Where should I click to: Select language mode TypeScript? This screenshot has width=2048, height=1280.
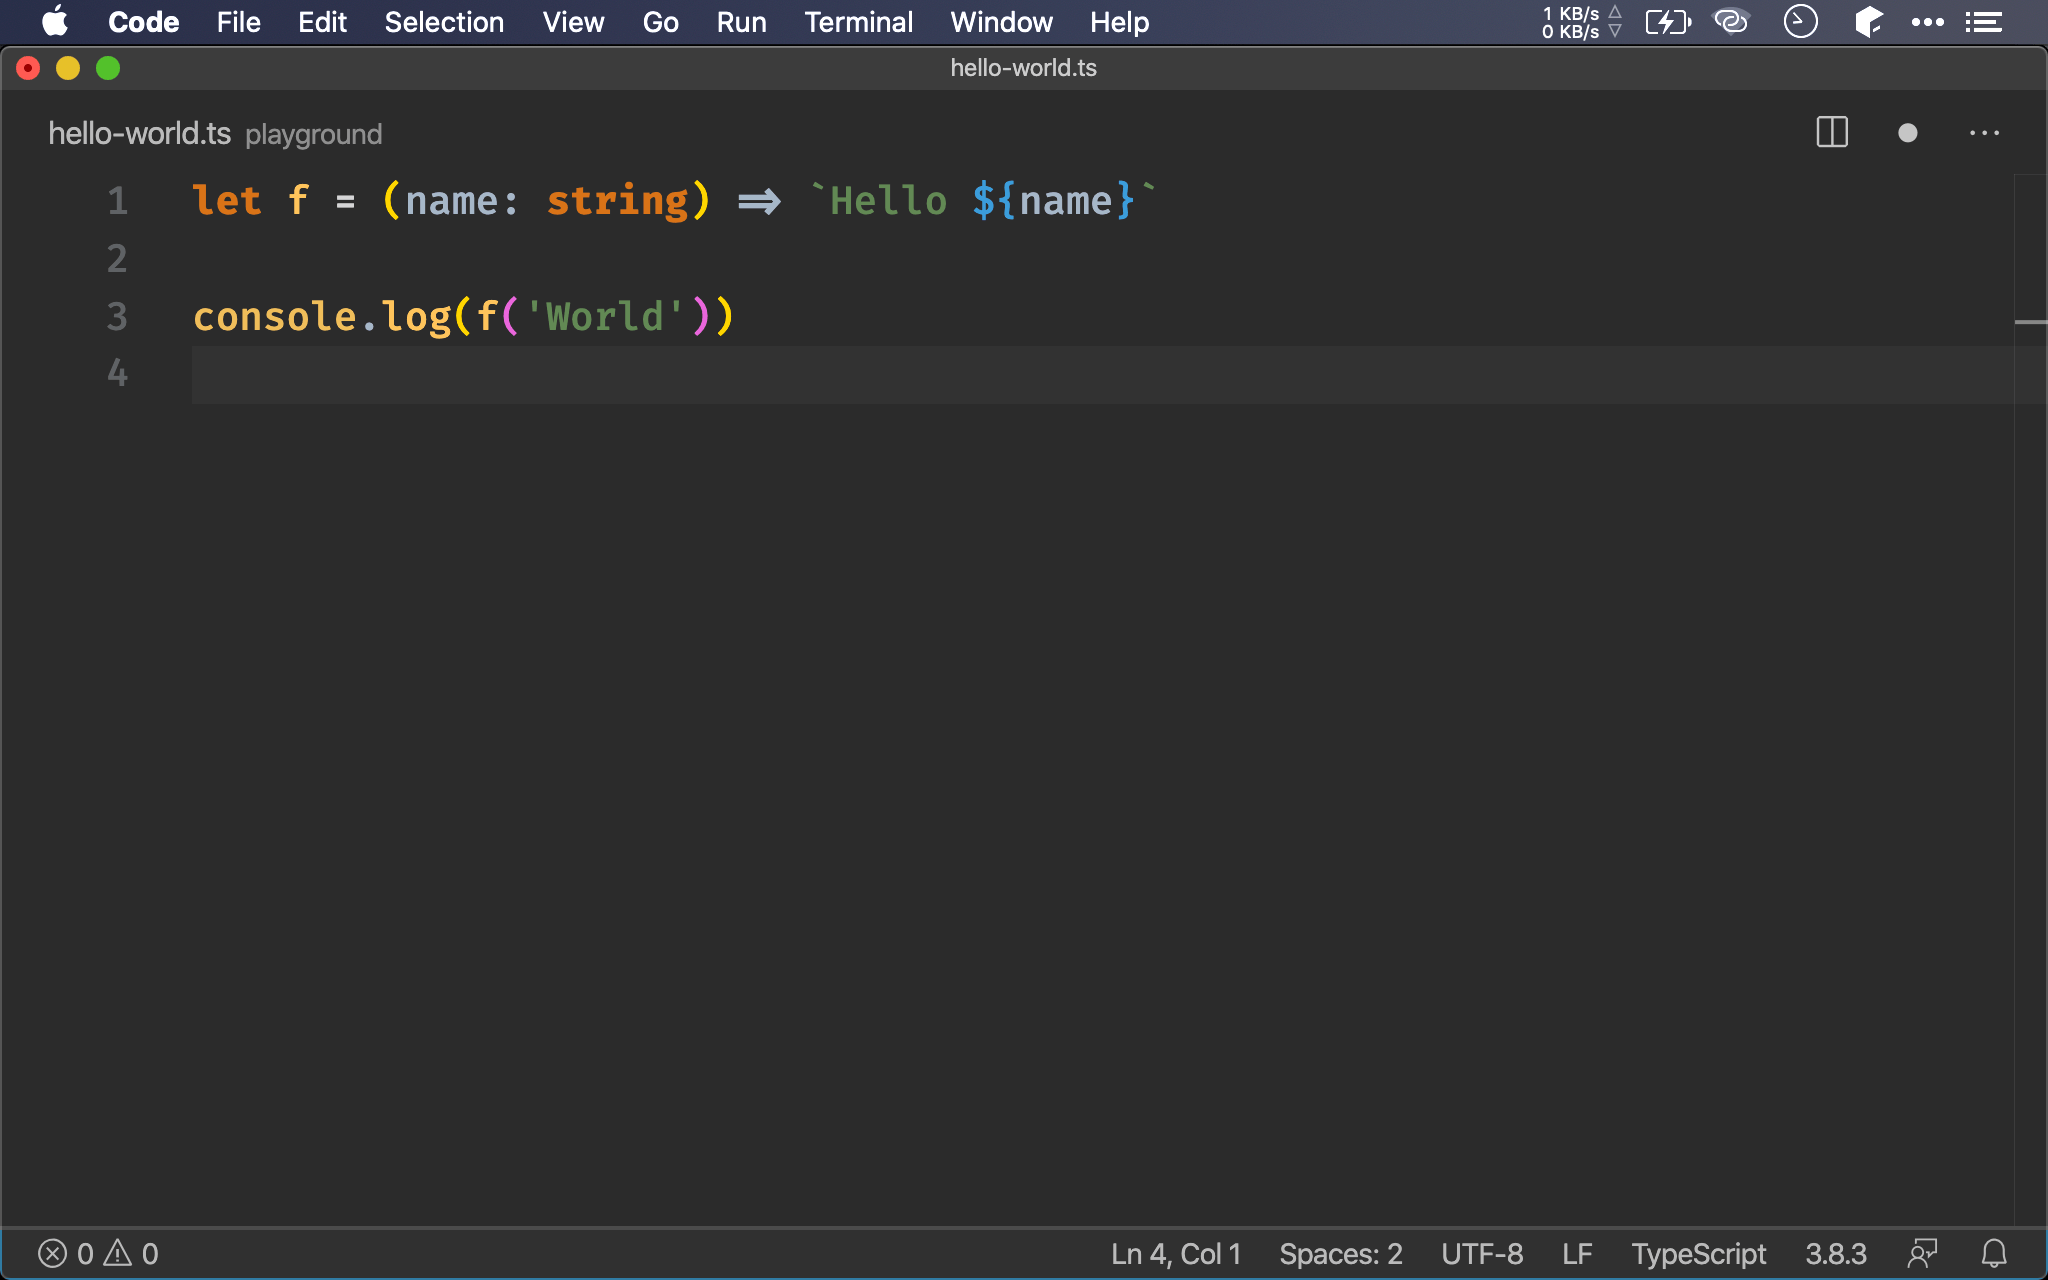pos(1698,1254)
